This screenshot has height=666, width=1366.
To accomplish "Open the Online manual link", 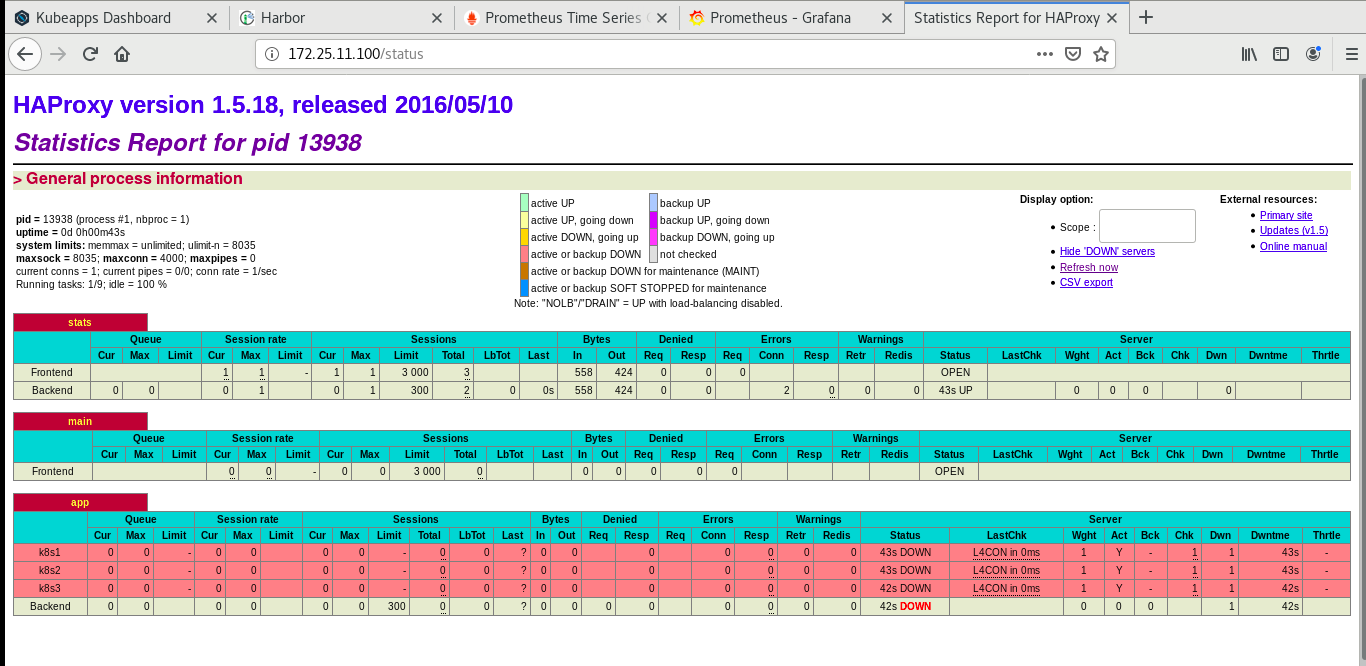I will pyautogui.click(x=1293, y=246).
